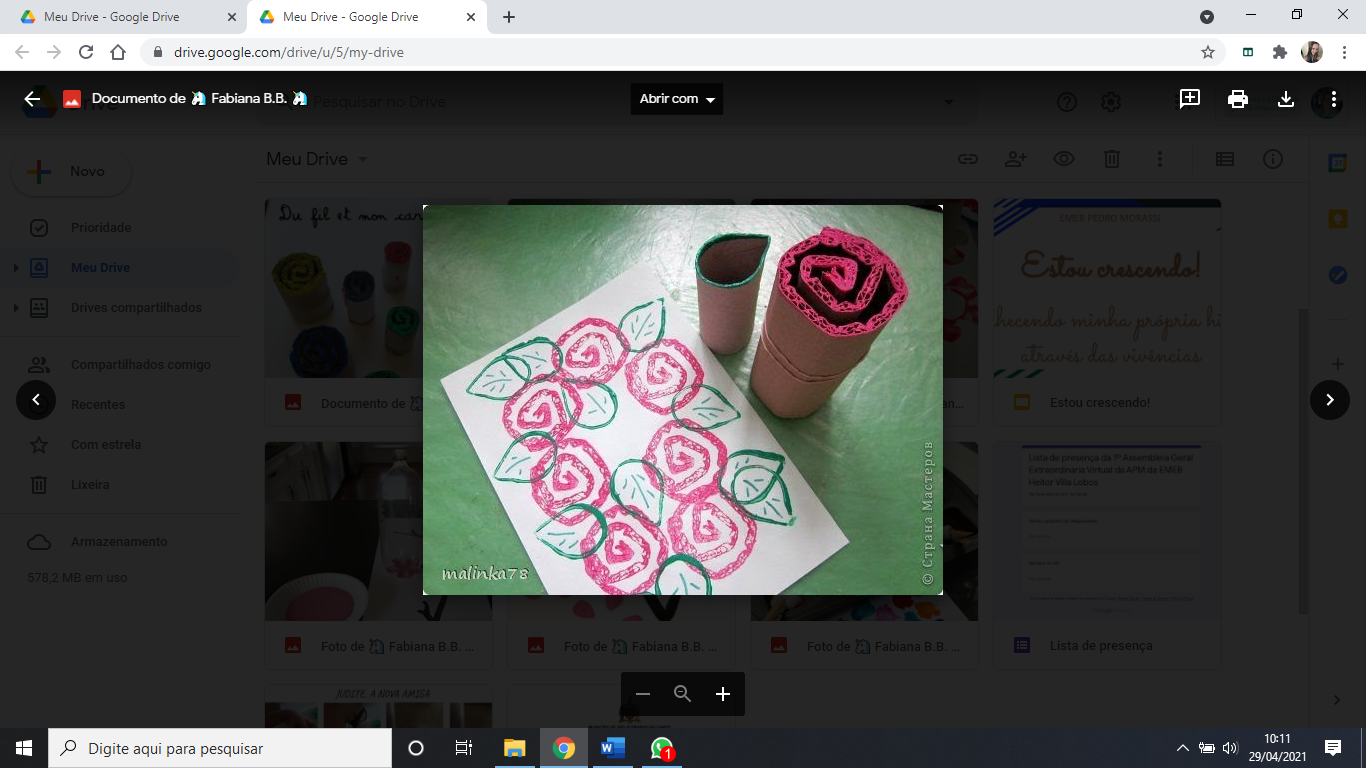1366x768 pixels.
Task: Open the Chrome three-dot menu
Action: point(1343,52)
